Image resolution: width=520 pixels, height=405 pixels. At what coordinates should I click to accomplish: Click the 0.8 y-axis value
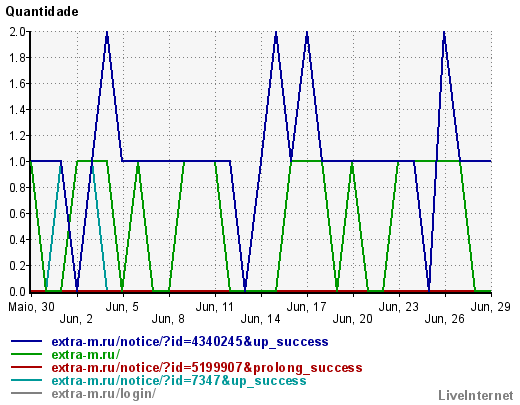[17, 188]
